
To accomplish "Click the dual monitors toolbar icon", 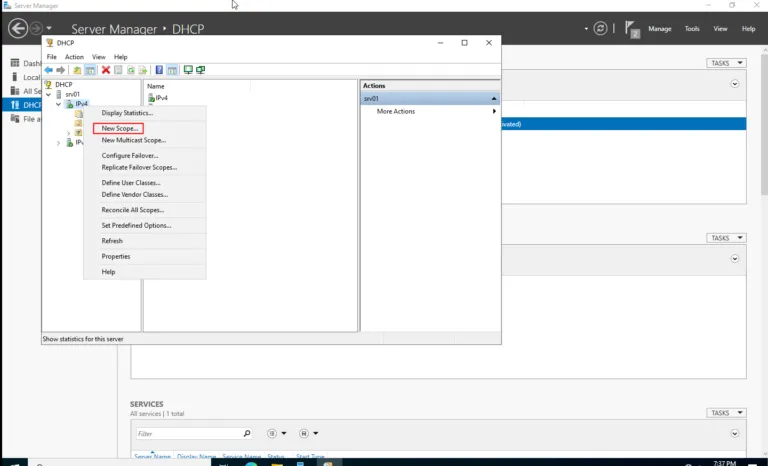I will coord(200,70).
